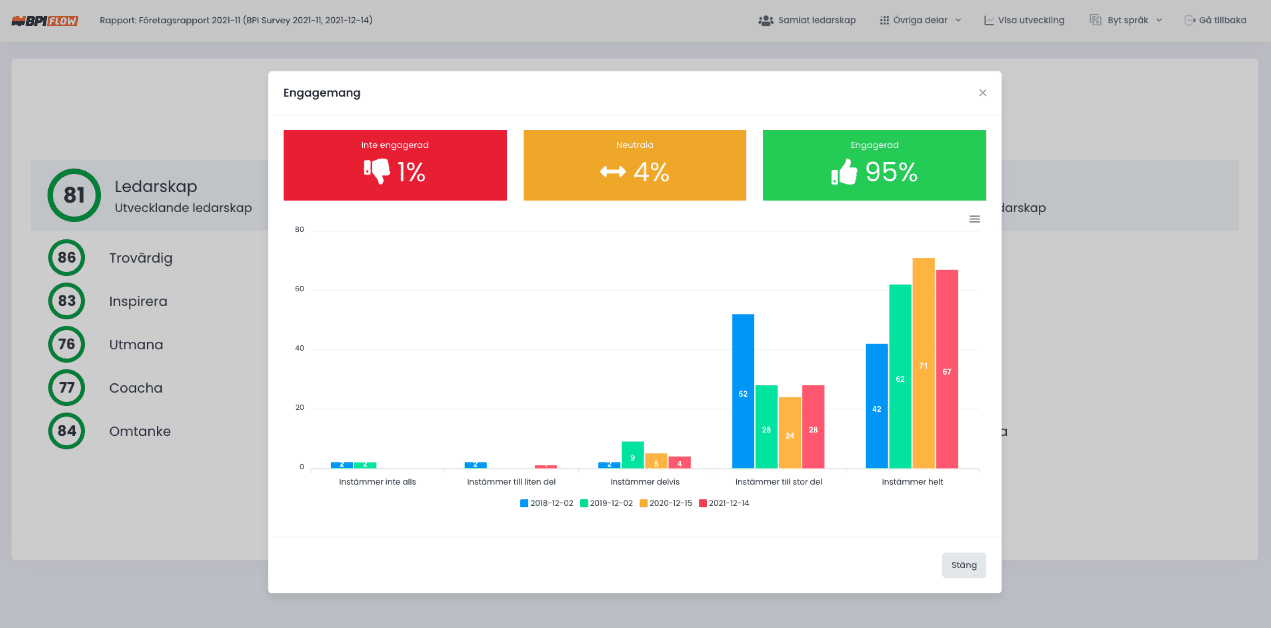Click the red bar labeled 28

813,427
